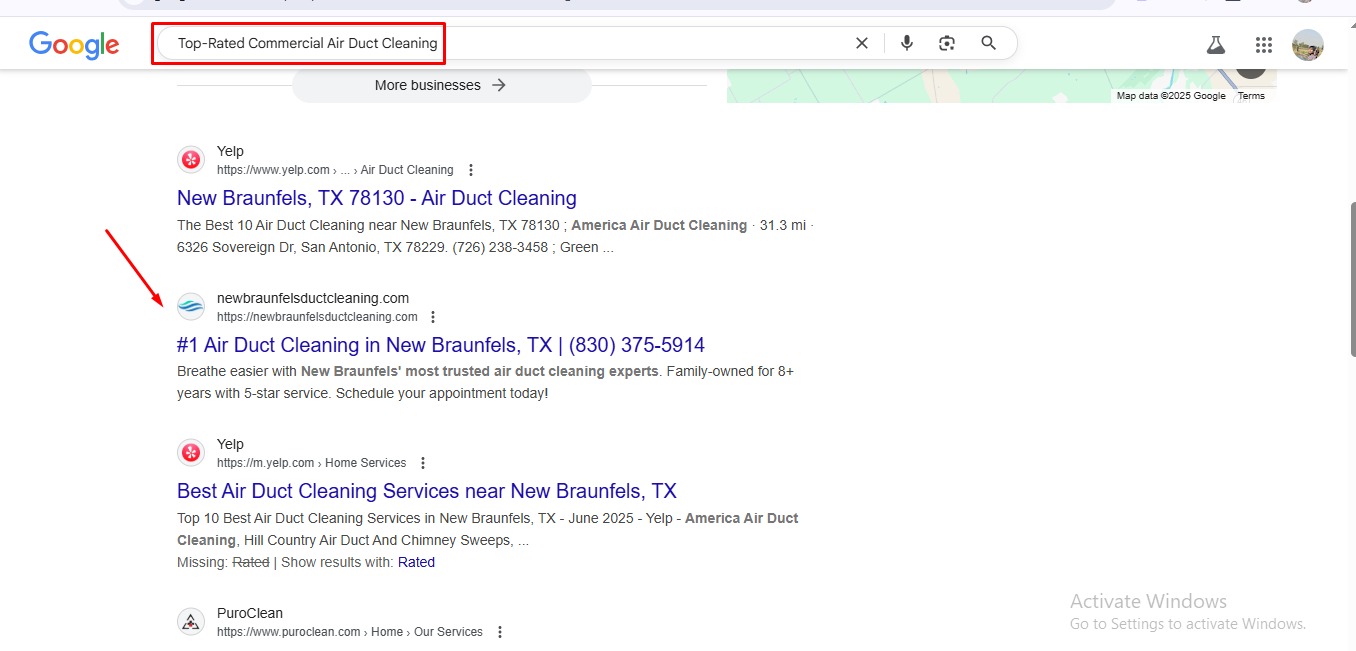The image size is (1356, 651).
Task: Open "Best Air Duct Cleaning Services near New Braunfels"
Action: coord(426,491)
